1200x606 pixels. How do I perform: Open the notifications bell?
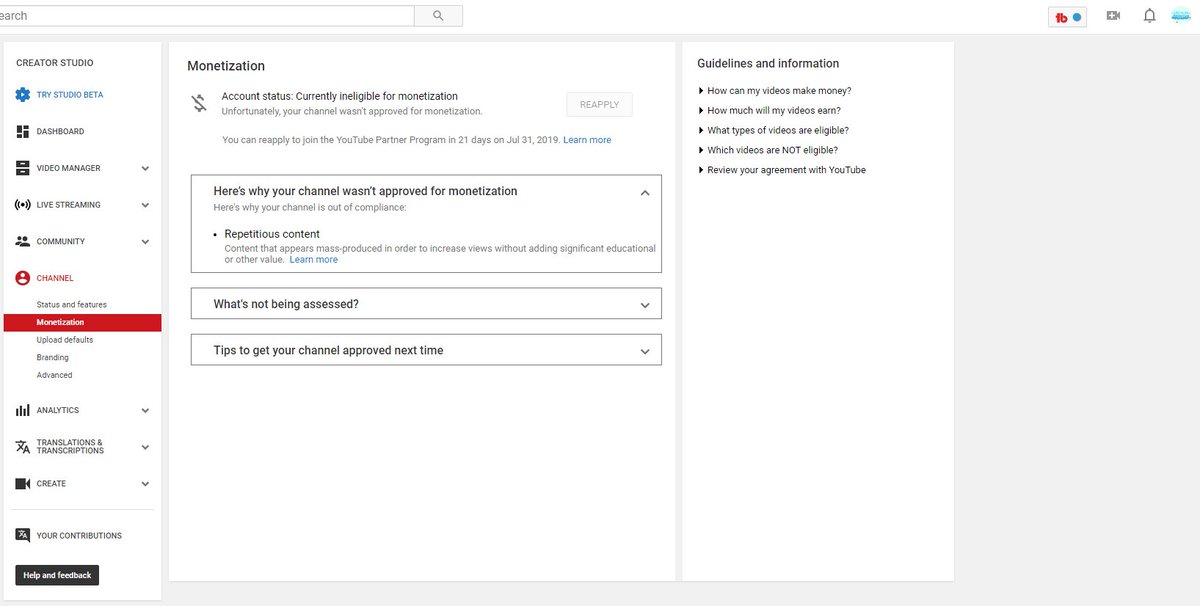(x=1150, y=16)
